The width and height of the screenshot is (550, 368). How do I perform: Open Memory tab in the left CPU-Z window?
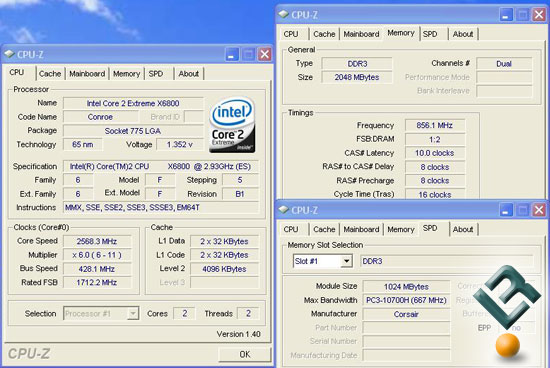126,74
